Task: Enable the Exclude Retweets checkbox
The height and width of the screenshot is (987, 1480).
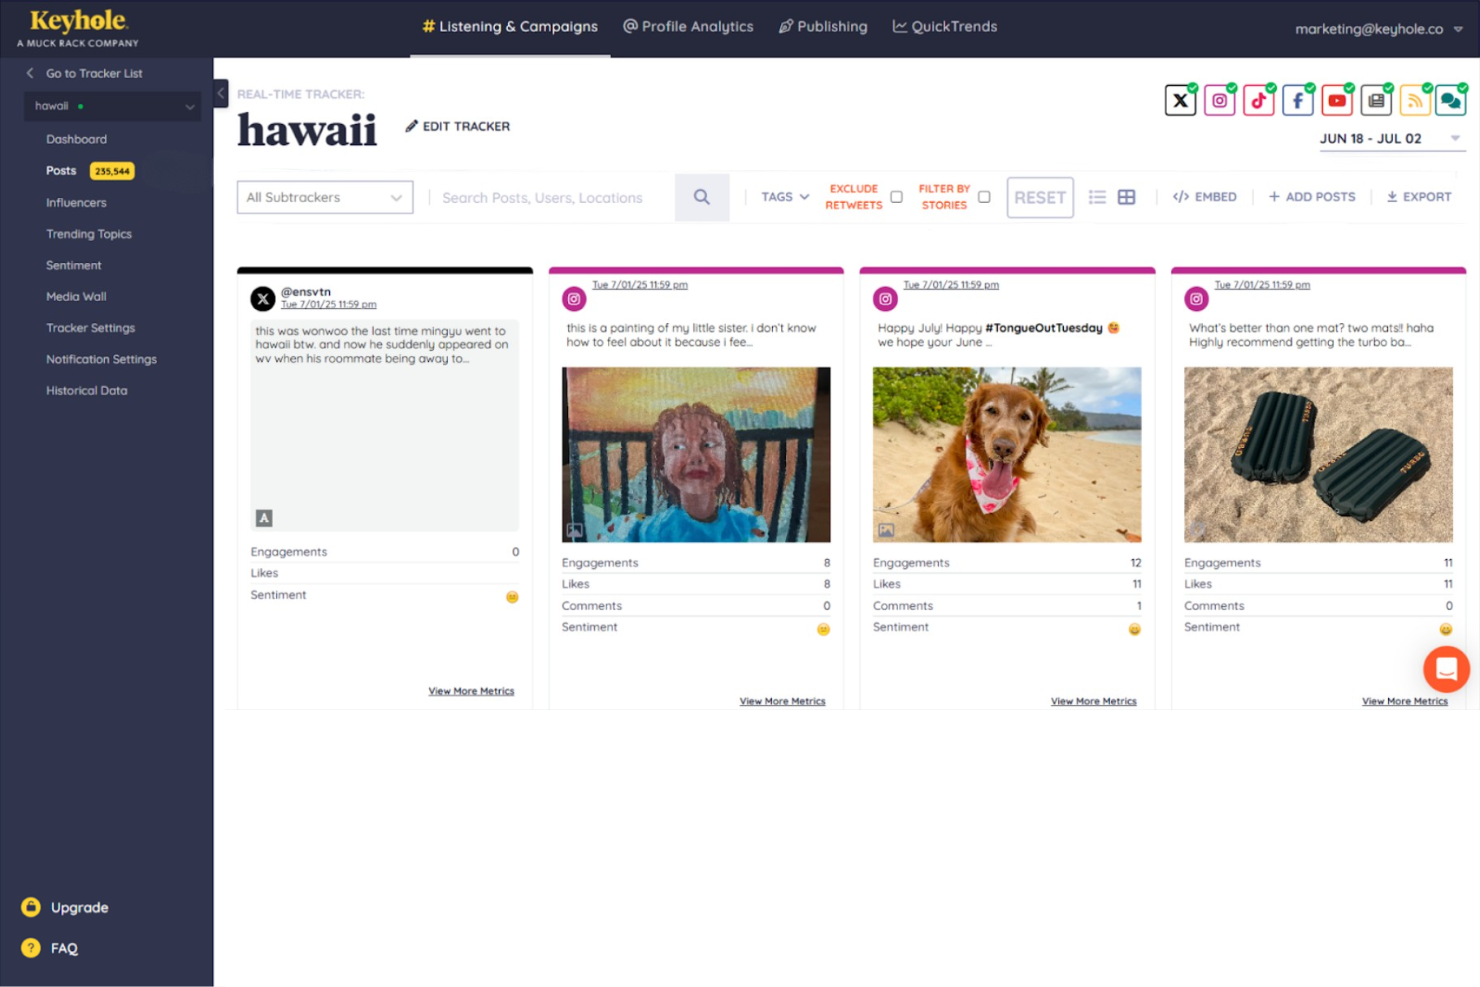Action: click(896, 197)
